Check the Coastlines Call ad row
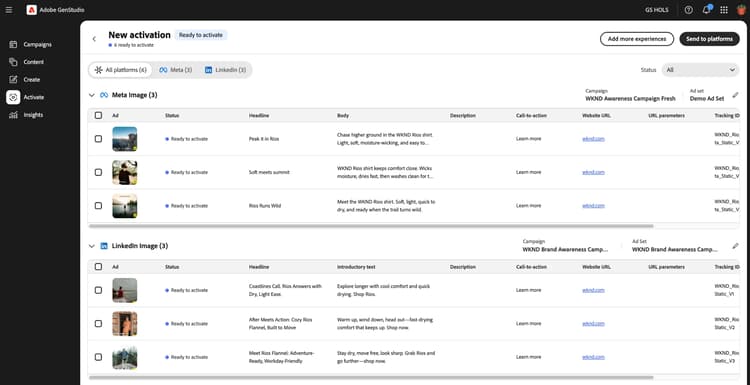750x385 pixels. pos(98,290)
